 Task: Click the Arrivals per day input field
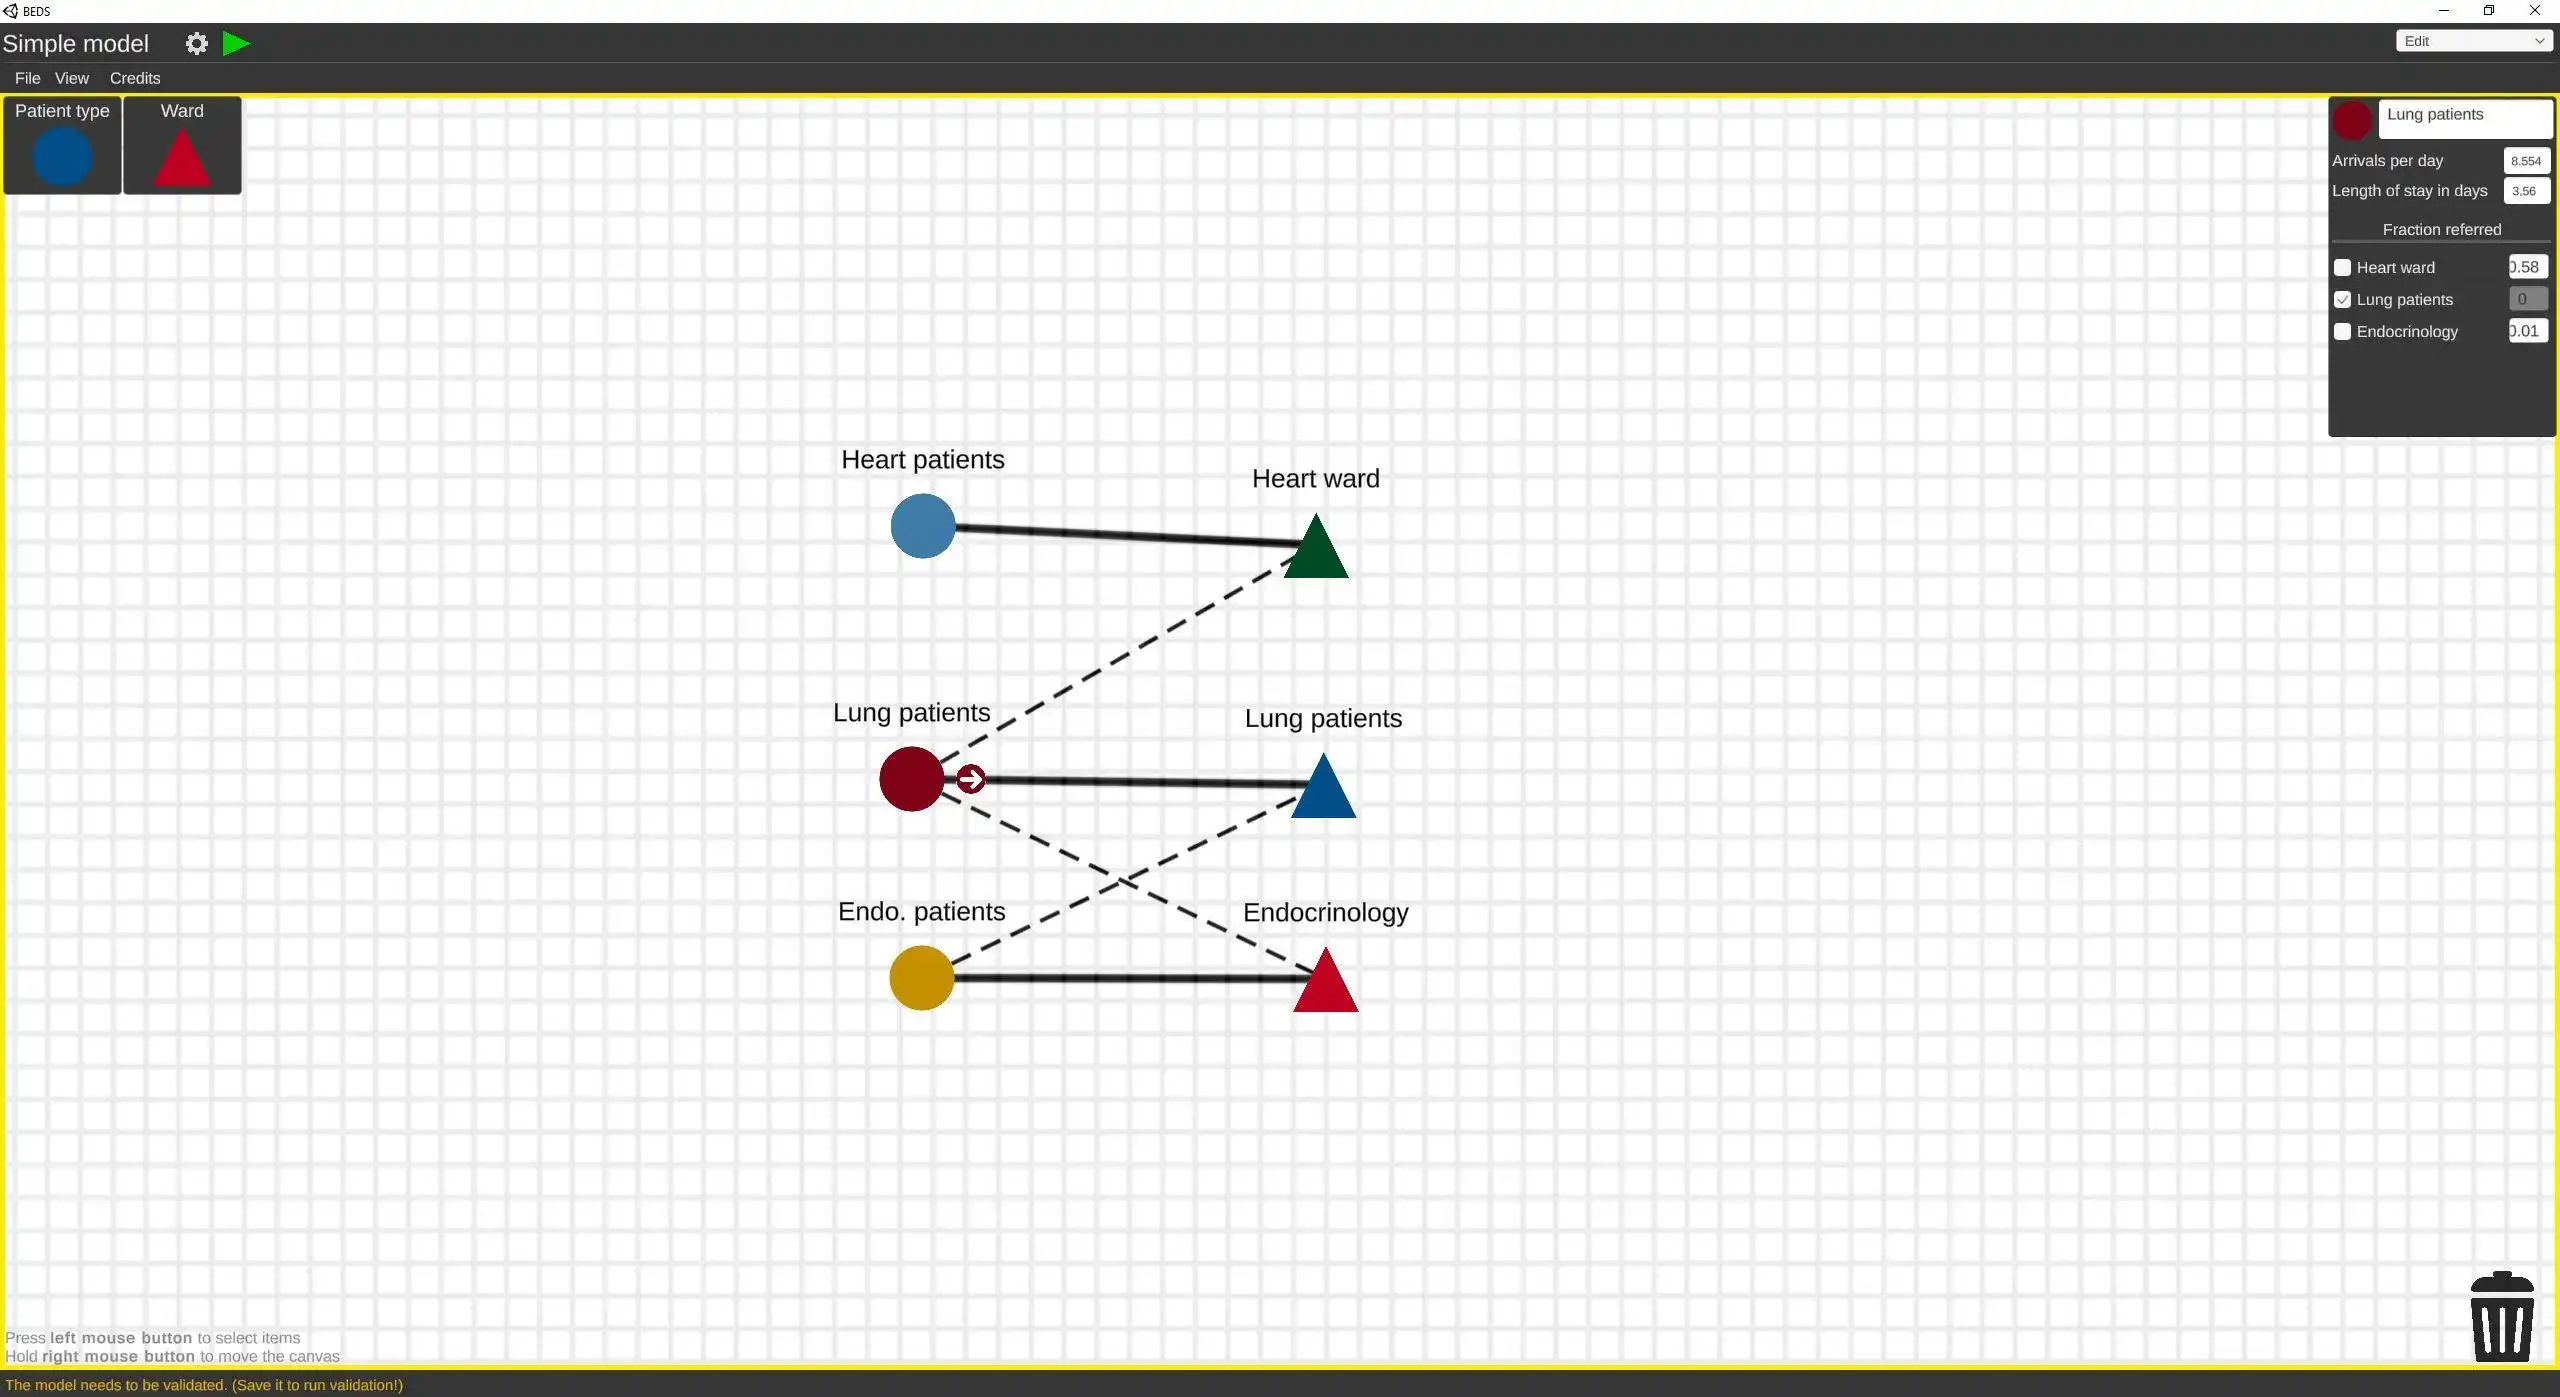tap(2524, 160)
